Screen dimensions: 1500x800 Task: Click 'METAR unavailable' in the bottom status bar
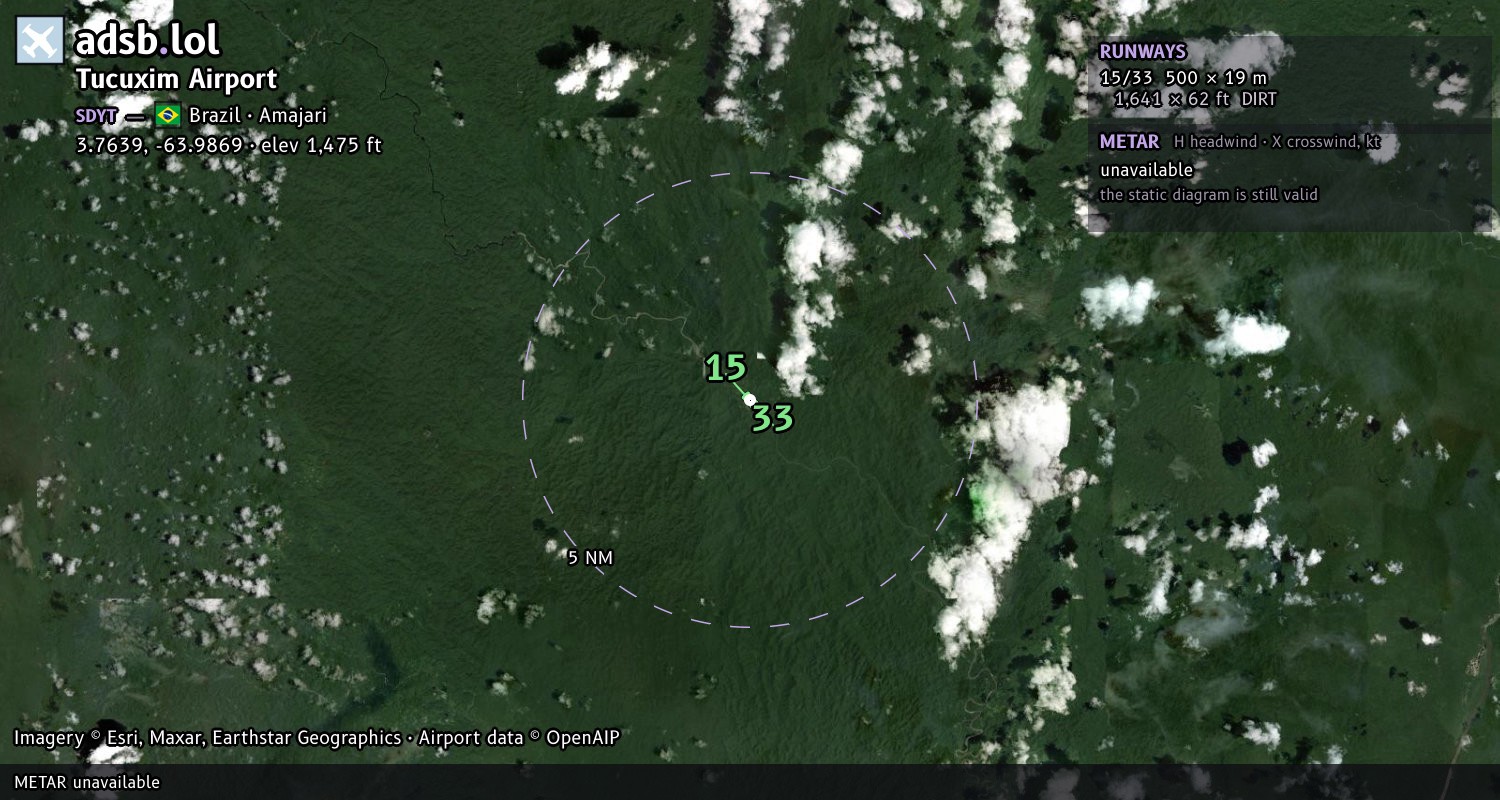tap(87, 782)
